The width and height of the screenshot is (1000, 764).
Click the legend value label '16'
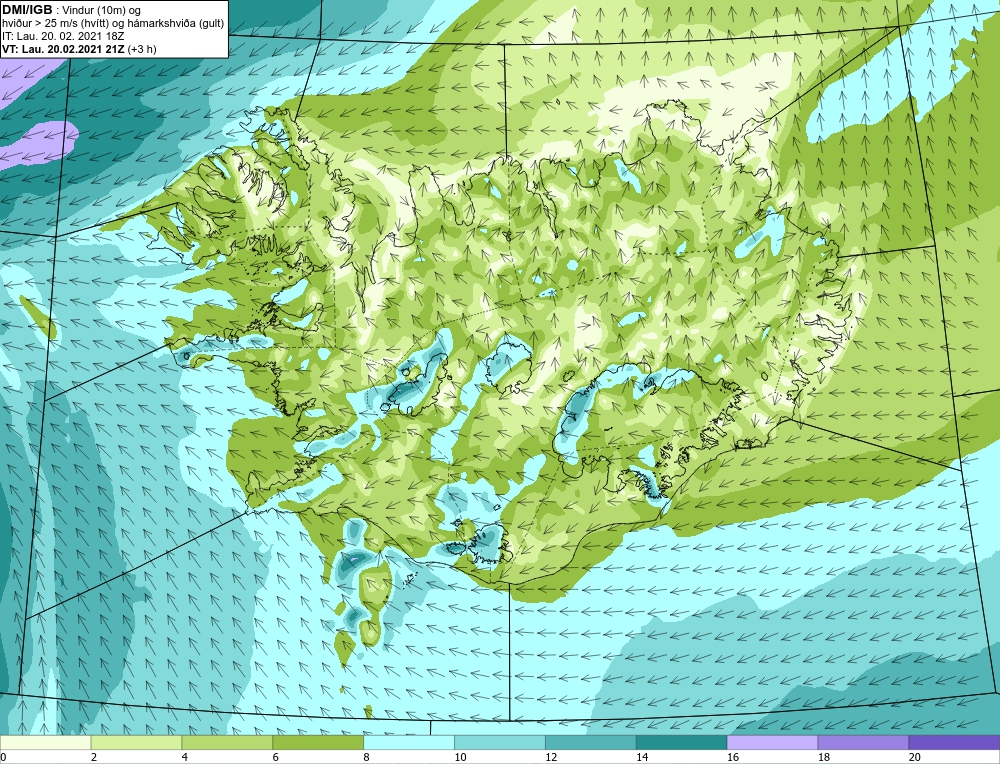(x=733, y=758)
